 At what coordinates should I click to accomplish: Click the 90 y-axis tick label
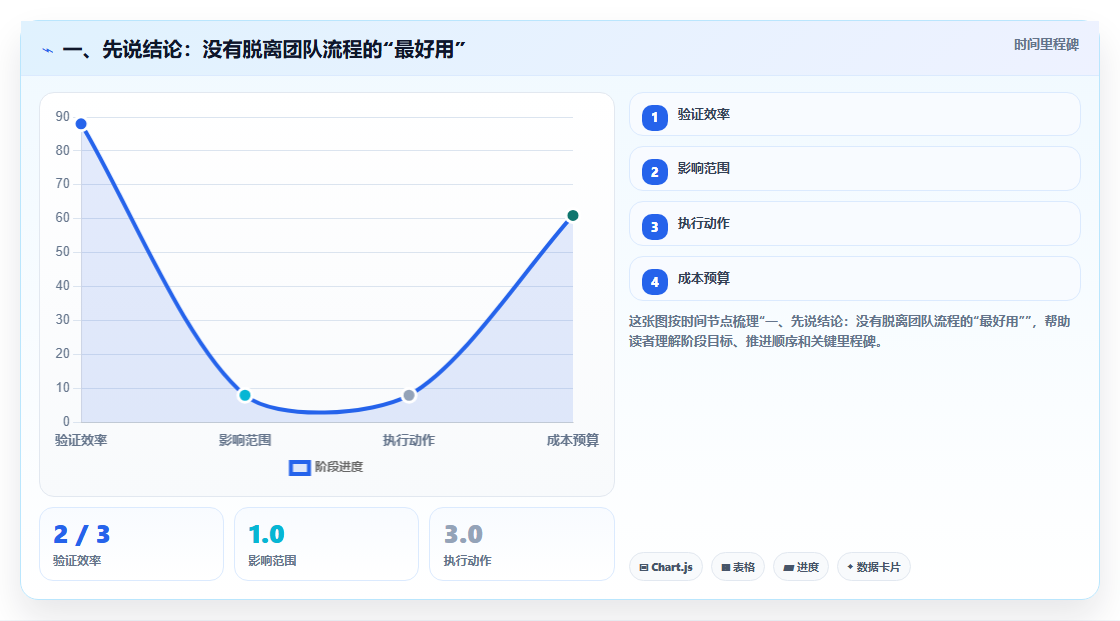tap(63, 116)
